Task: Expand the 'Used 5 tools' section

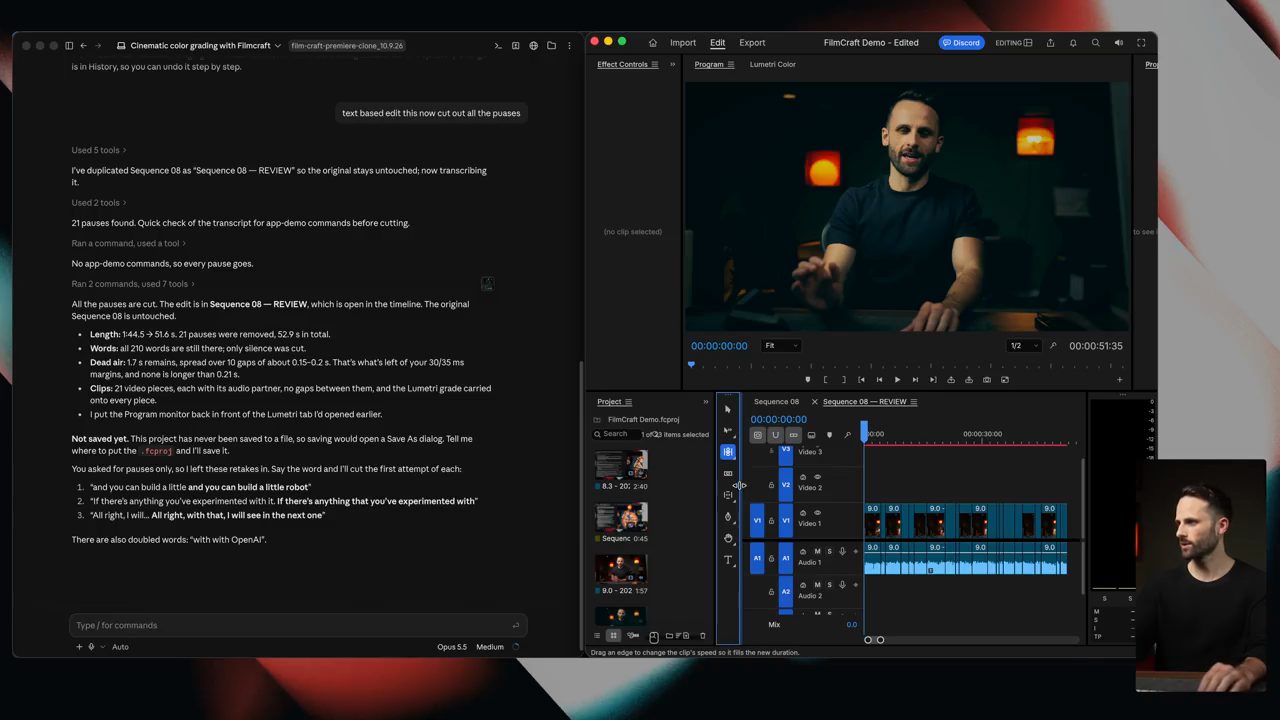Action: 99,150
